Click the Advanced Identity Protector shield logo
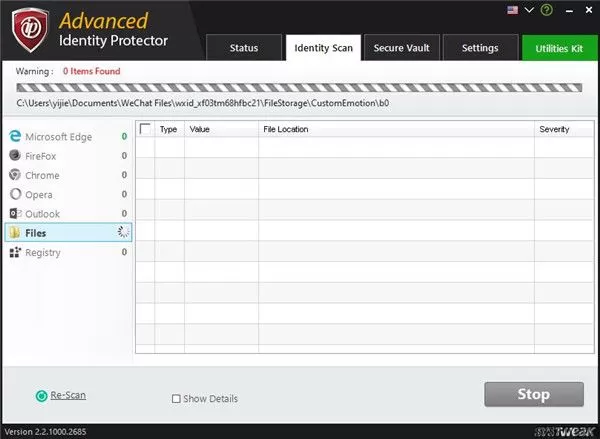The width and height of the screenshot is (600, 439). click(30, 30)
